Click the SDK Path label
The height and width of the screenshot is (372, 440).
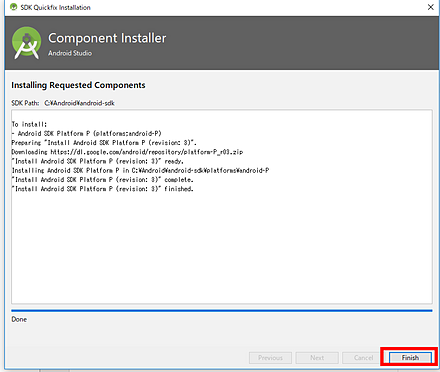[25, 103]
